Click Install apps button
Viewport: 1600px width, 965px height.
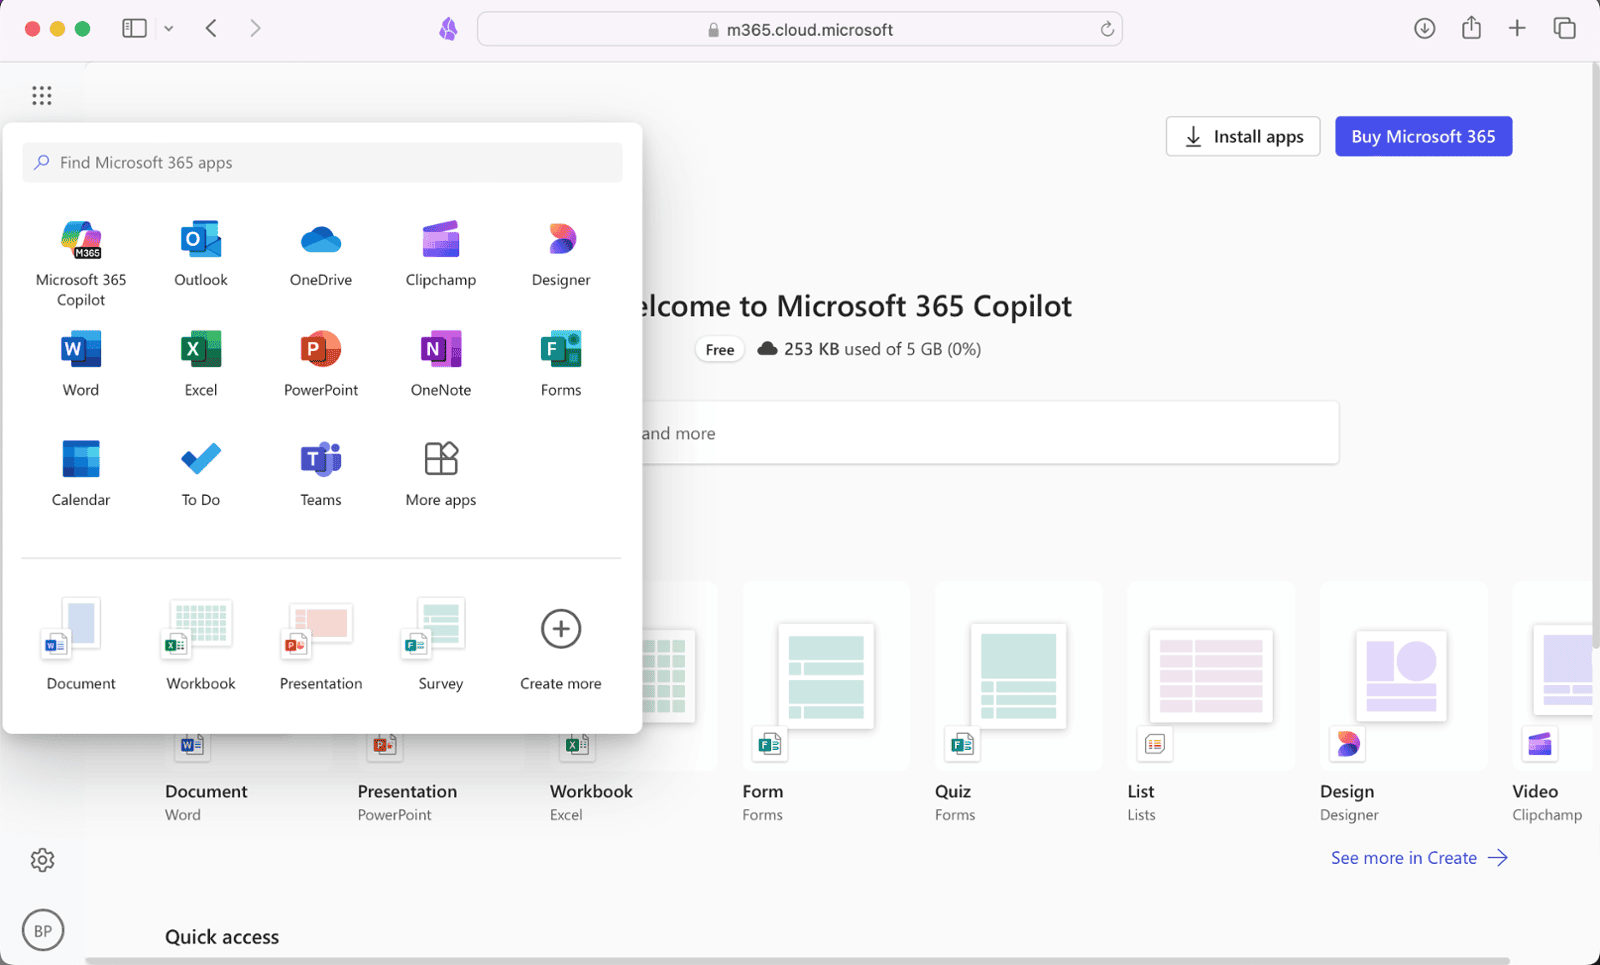1243,136
